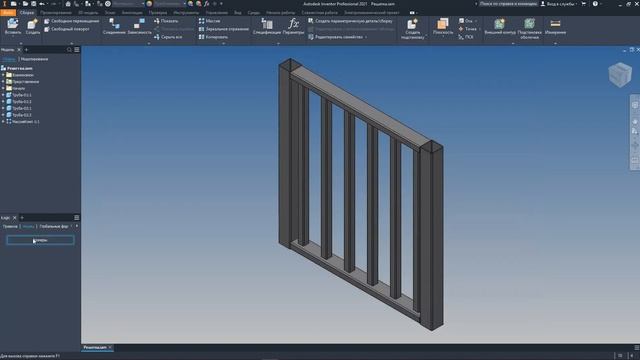The height and width of the screenshot is (360, 640).
Task: Open Вход в службы account dropdown
Action: coord(559,4)
